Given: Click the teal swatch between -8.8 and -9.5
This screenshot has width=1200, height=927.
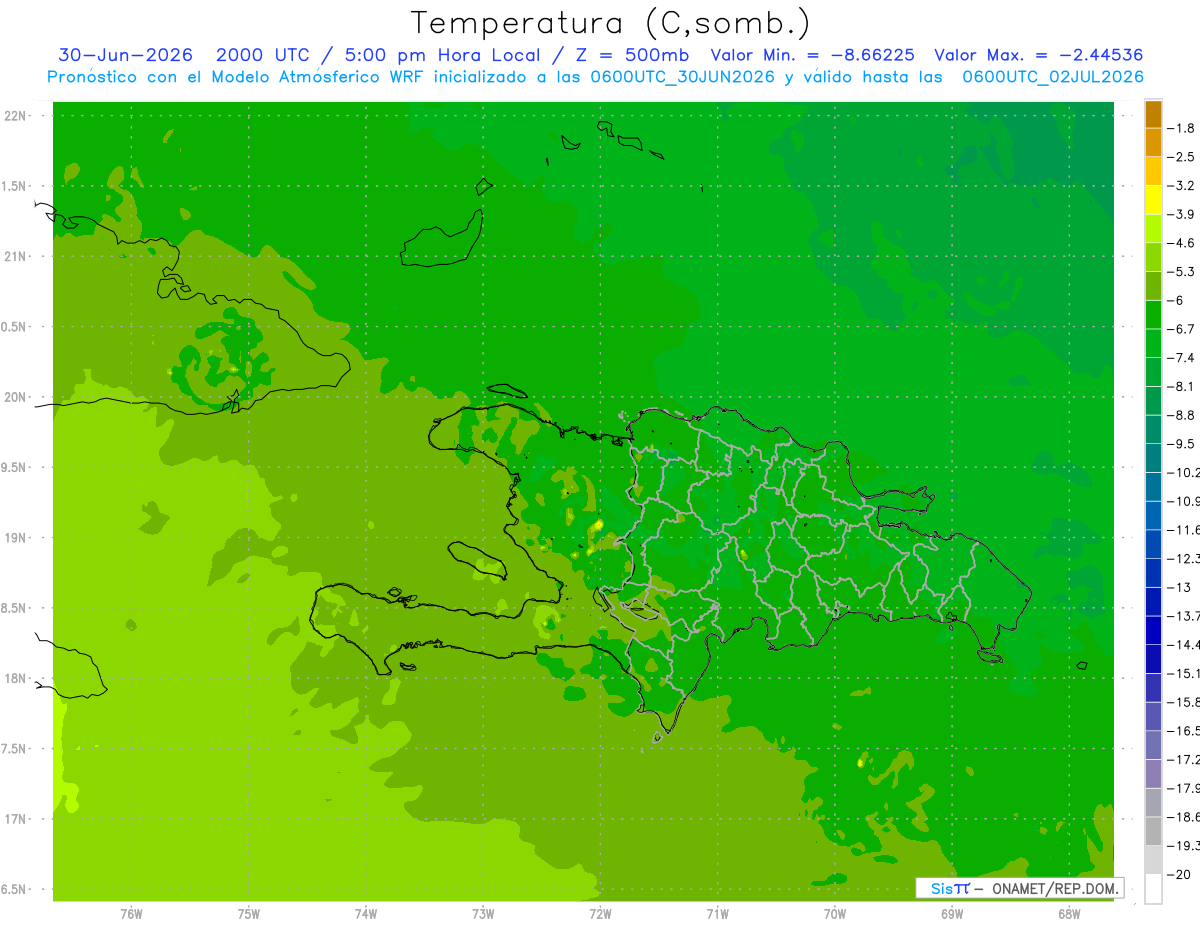Looking at the screenshot, I should pyautogui.click(x=1153, y=430).
